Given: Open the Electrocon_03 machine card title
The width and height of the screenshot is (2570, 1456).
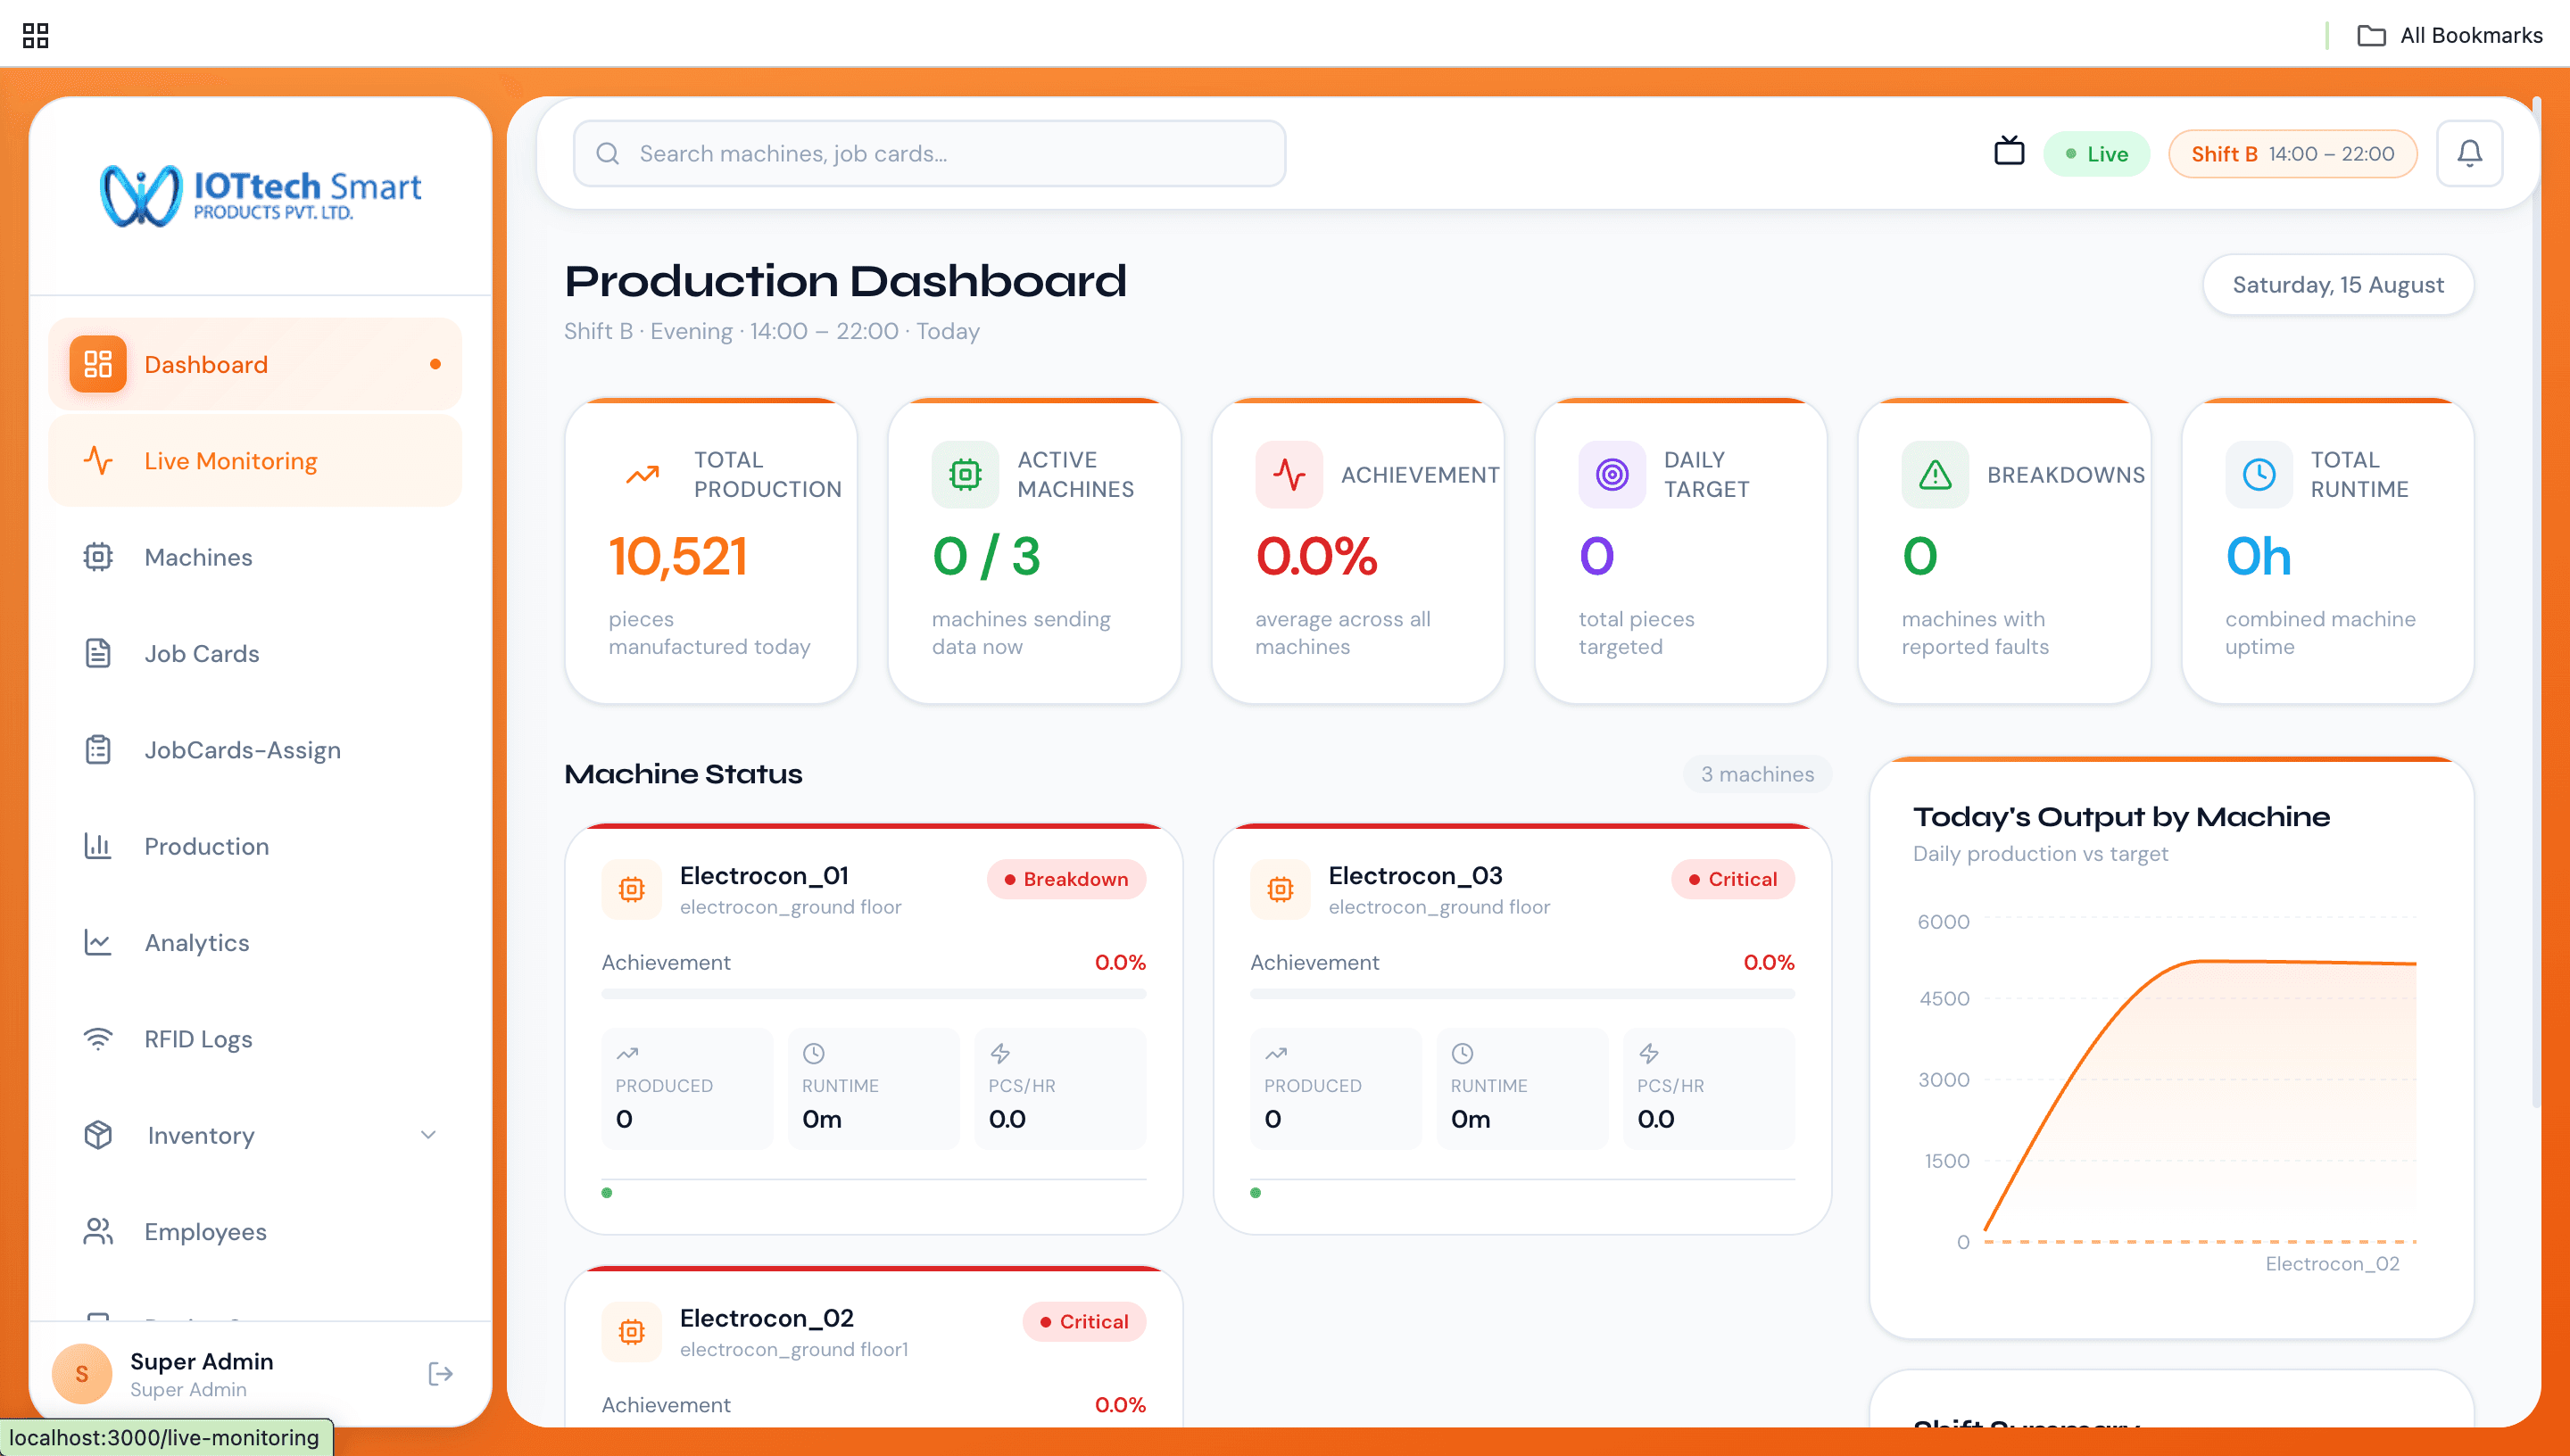Looking at the screenshot, I should (x=1415, y=876).
